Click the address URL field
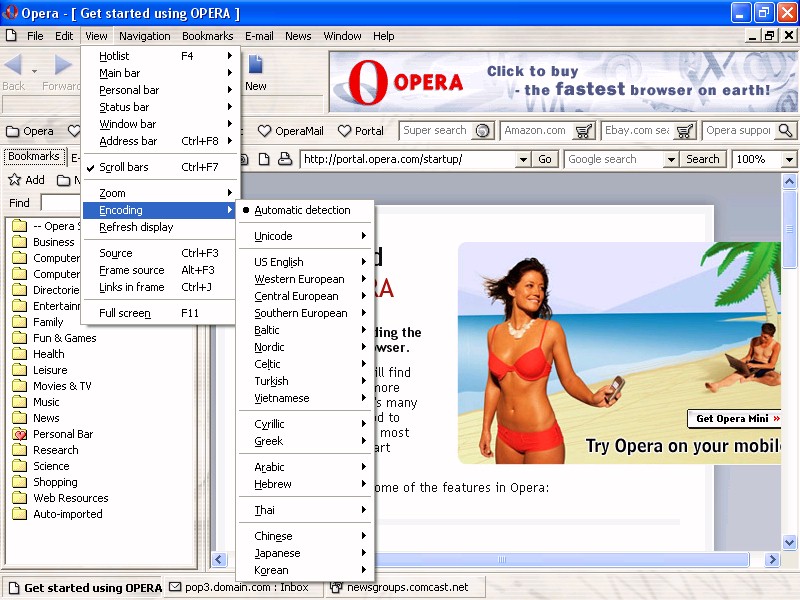Viewport: 800px width, 600px height. point(408,159)
